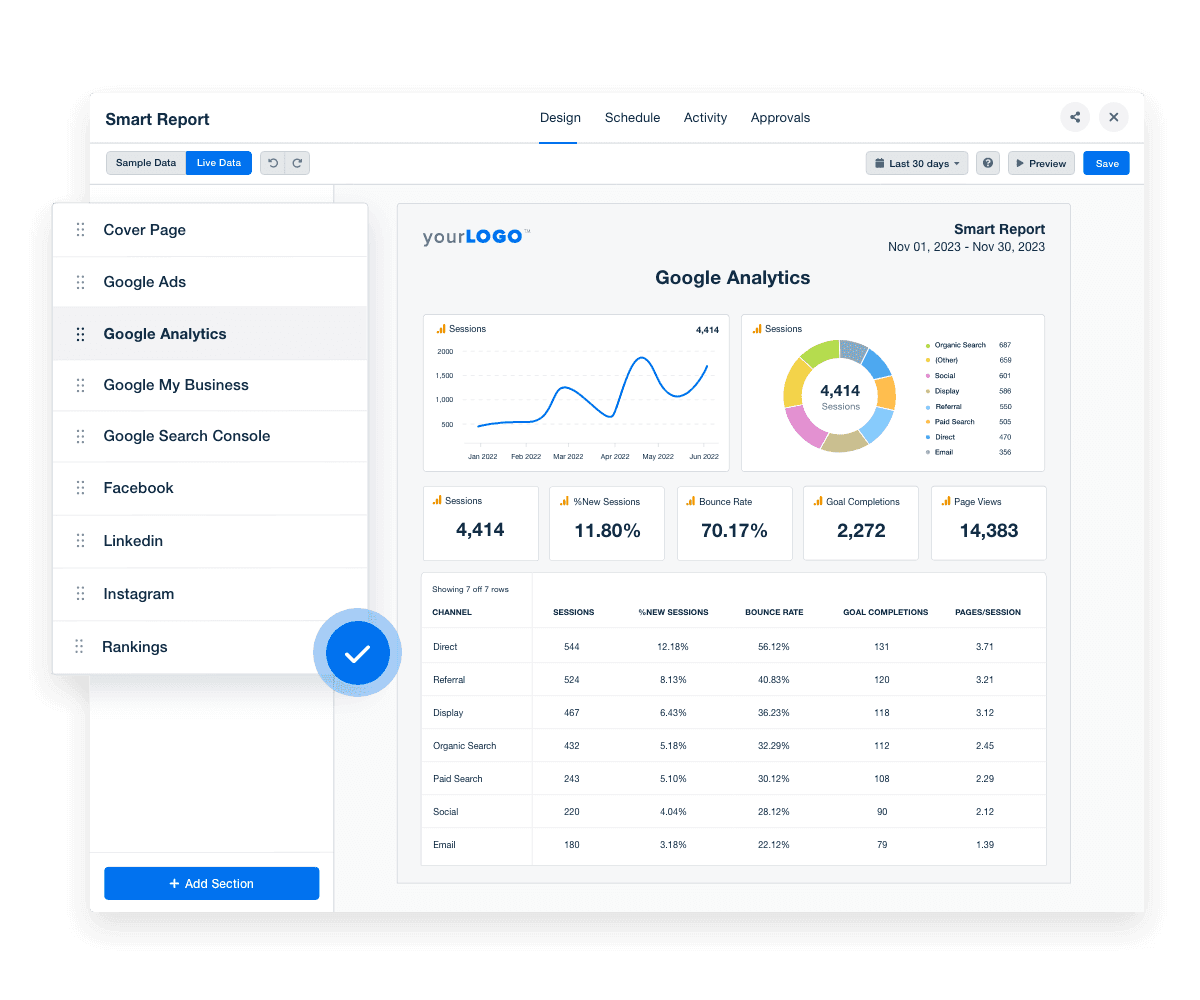Click the Bounce Rate widget chart icon
The width and height of the screenshot is (1200, 1000).
coord(689,501)
